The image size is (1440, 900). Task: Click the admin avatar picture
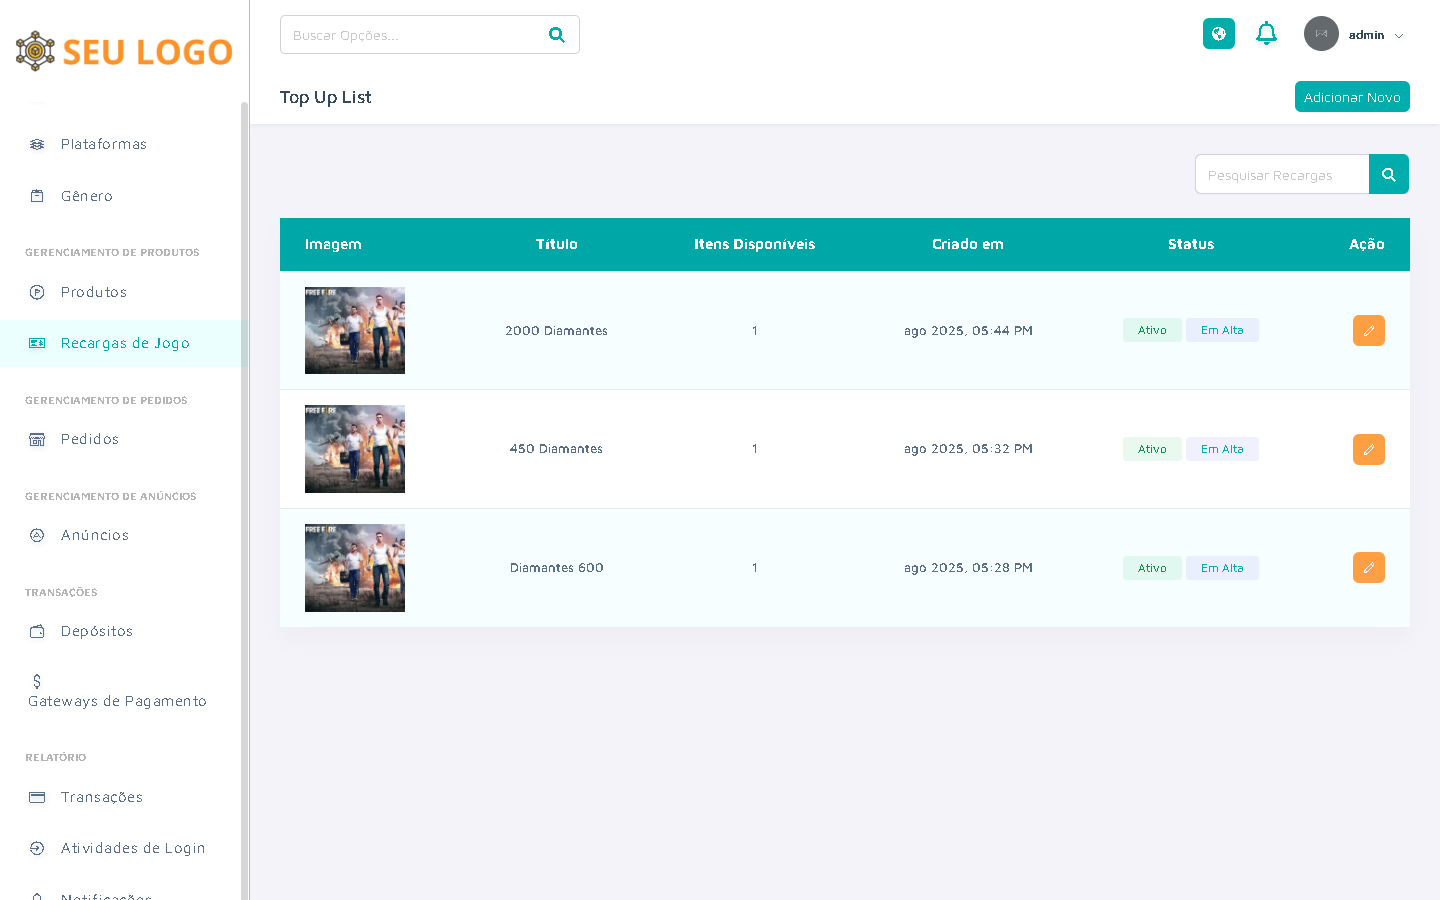[1321, 34]
